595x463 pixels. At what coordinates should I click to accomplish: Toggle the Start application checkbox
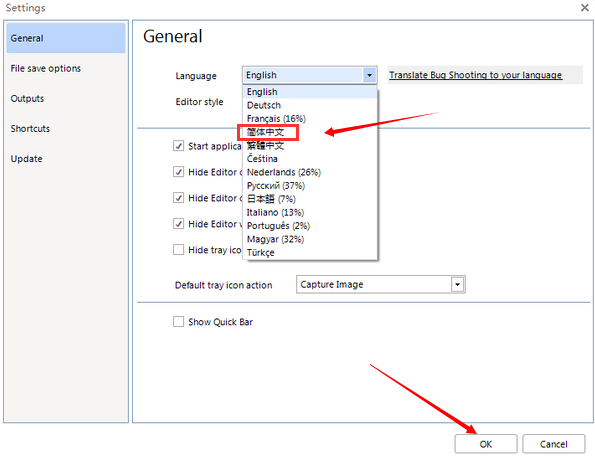[178, 146]
